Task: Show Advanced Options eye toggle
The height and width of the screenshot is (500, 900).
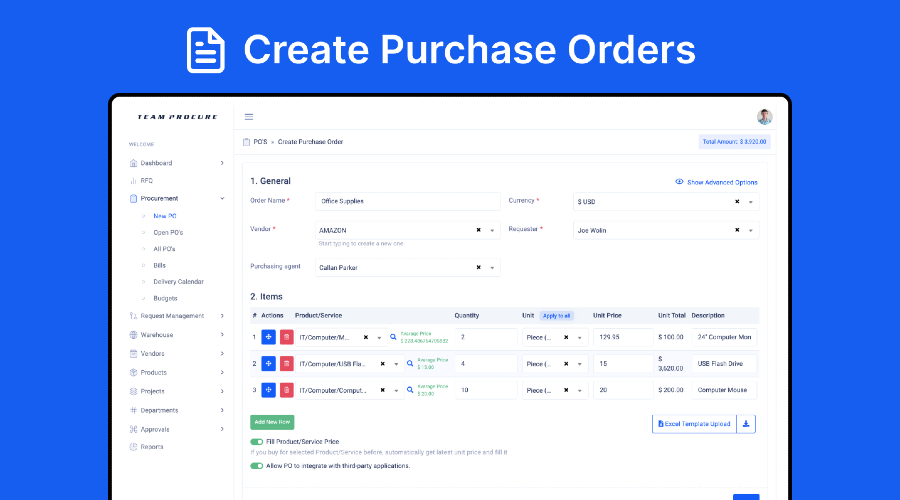Action: click(679, 182)
